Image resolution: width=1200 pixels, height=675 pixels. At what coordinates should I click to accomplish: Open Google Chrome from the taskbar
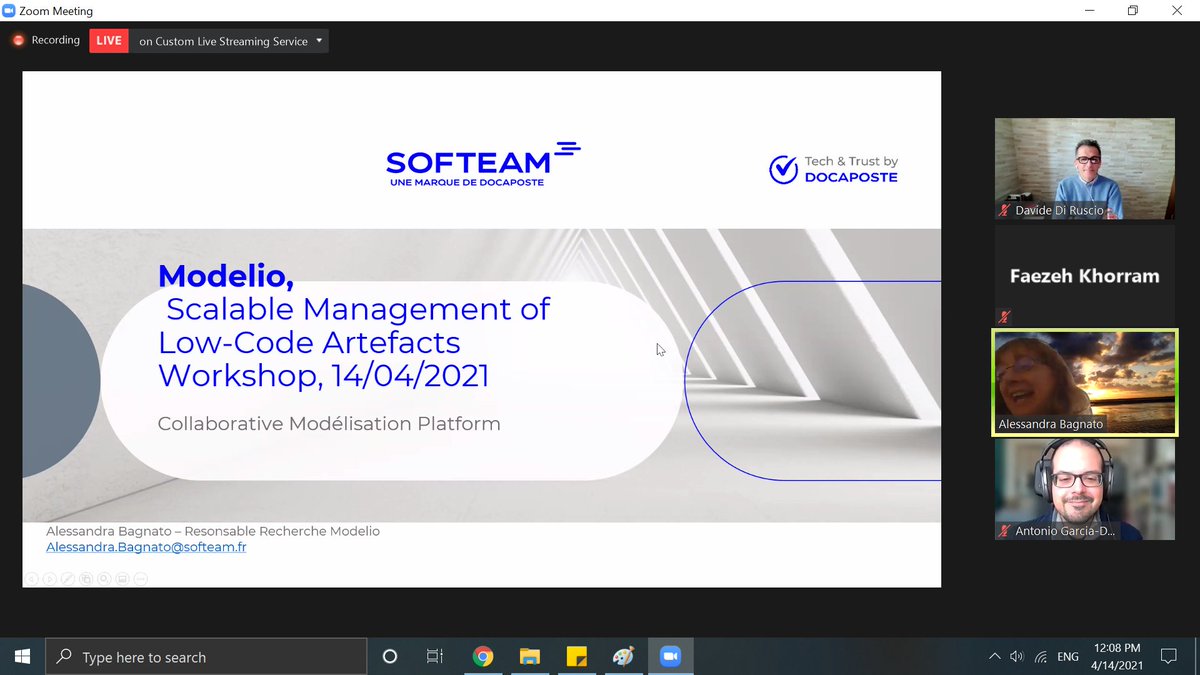click(483, 656)
